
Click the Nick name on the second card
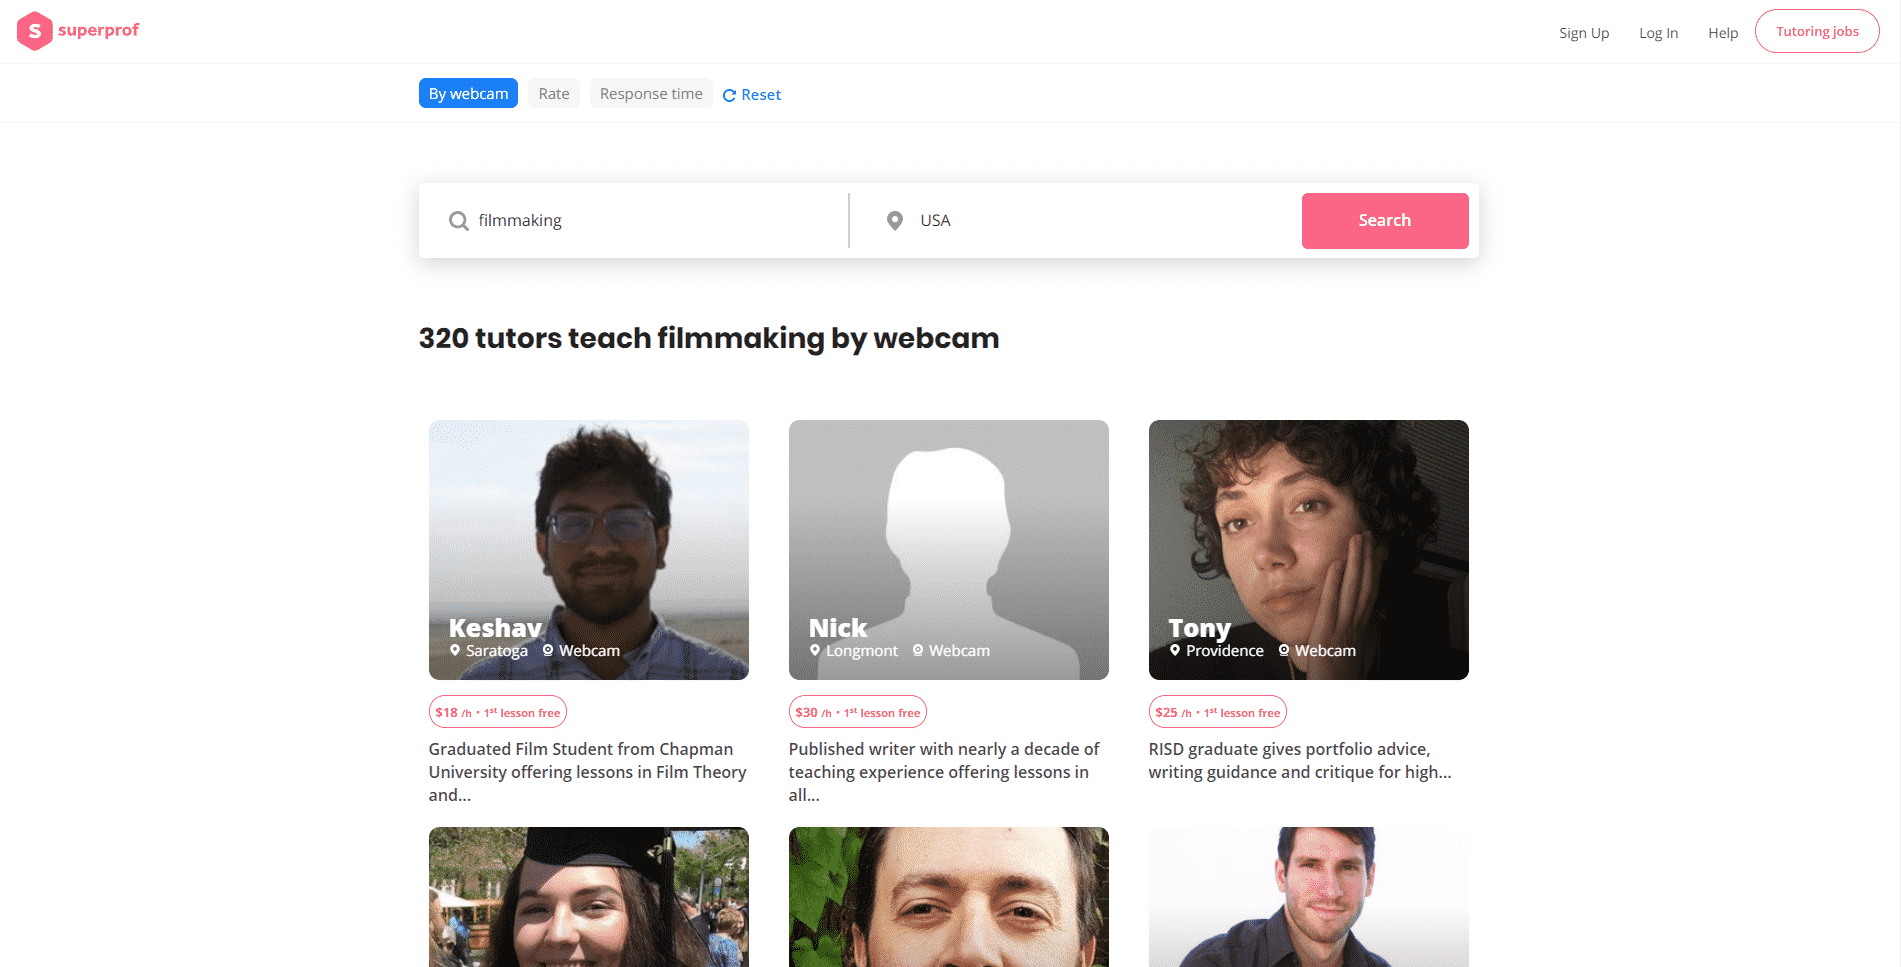click(838, 628)
